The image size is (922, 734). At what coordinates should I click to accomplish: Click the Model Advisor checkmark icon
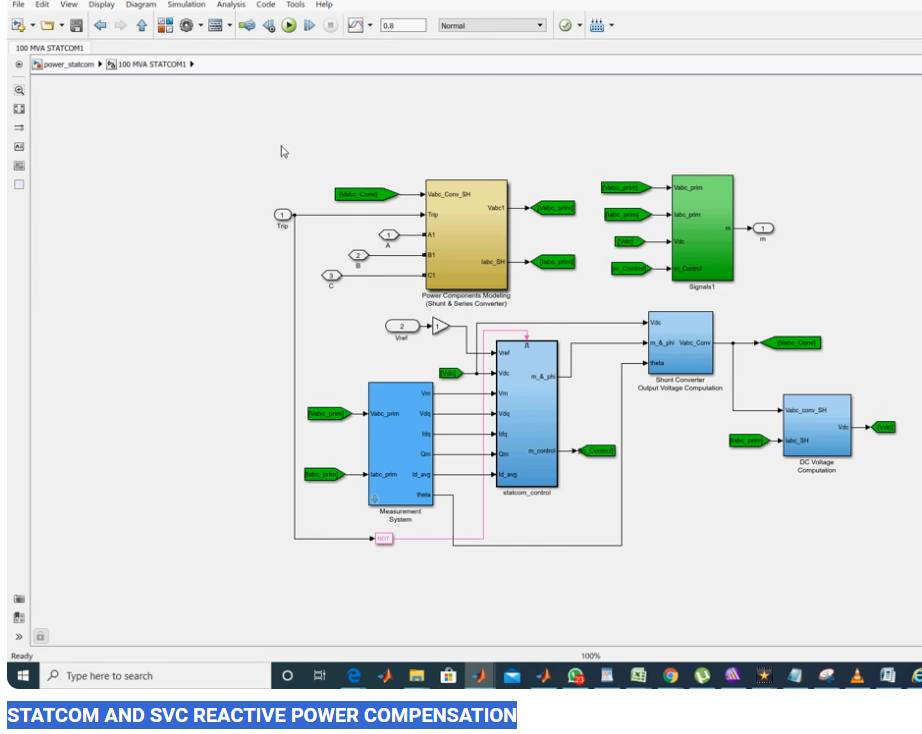565,25
